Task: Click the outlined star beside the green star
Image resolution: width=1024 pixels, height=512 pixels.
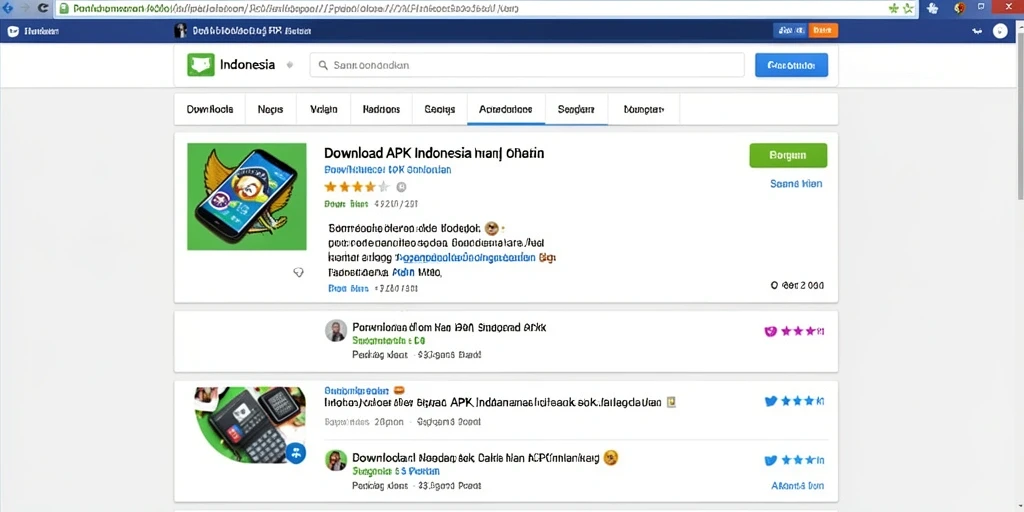Action: [x=908, y=8]
